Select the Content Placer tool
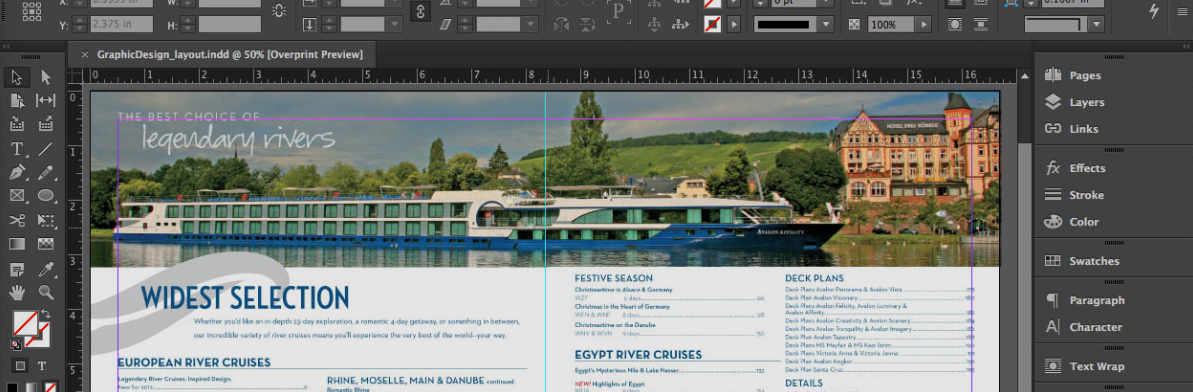 (46, 124)
